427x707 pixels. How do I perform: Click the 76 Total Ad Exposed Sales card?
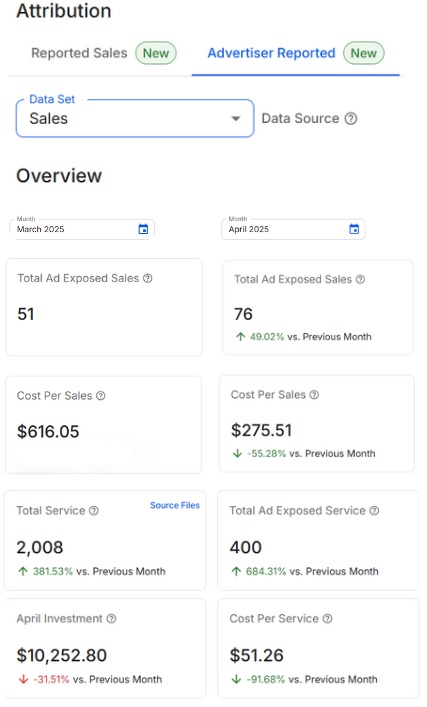point(318,307)
